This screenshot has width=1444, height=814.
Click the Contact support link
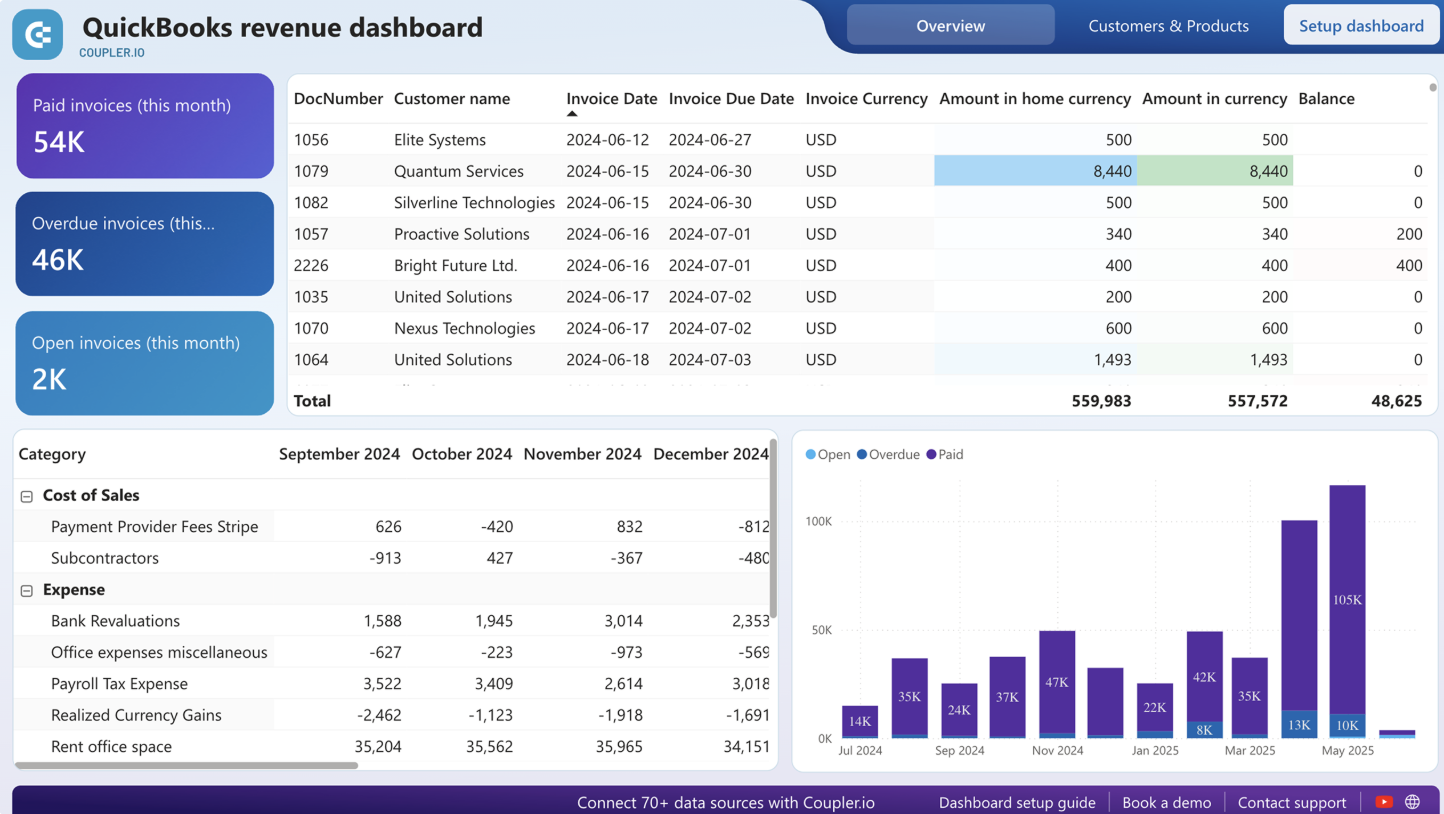1292,801
